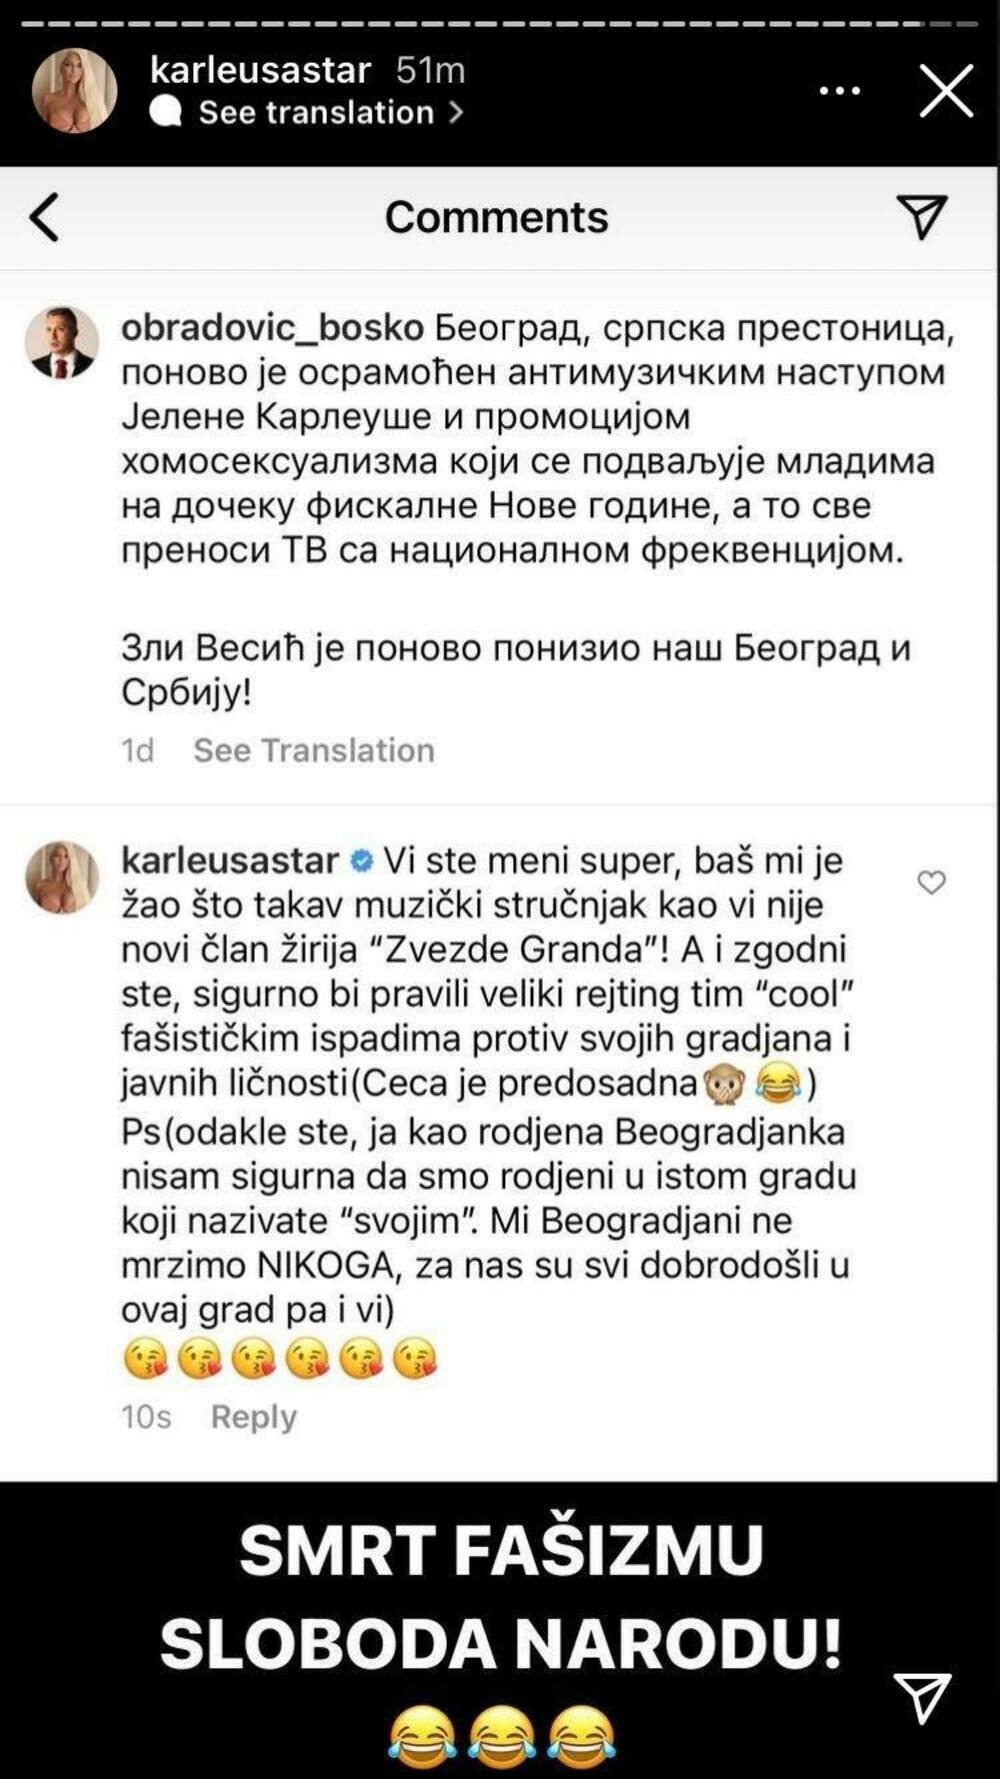Go back using the Comments back arrow

click(44, 216)
